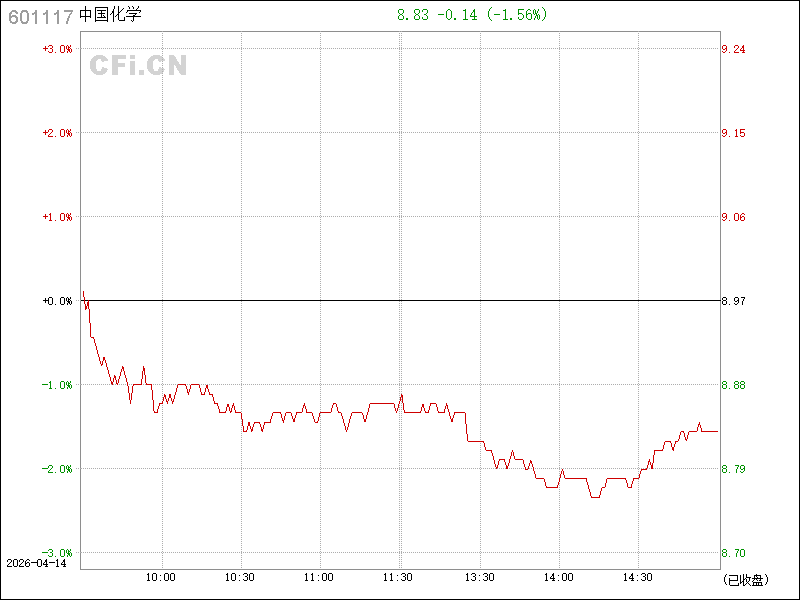Select the stock name 中国化学

pos(110,15)
